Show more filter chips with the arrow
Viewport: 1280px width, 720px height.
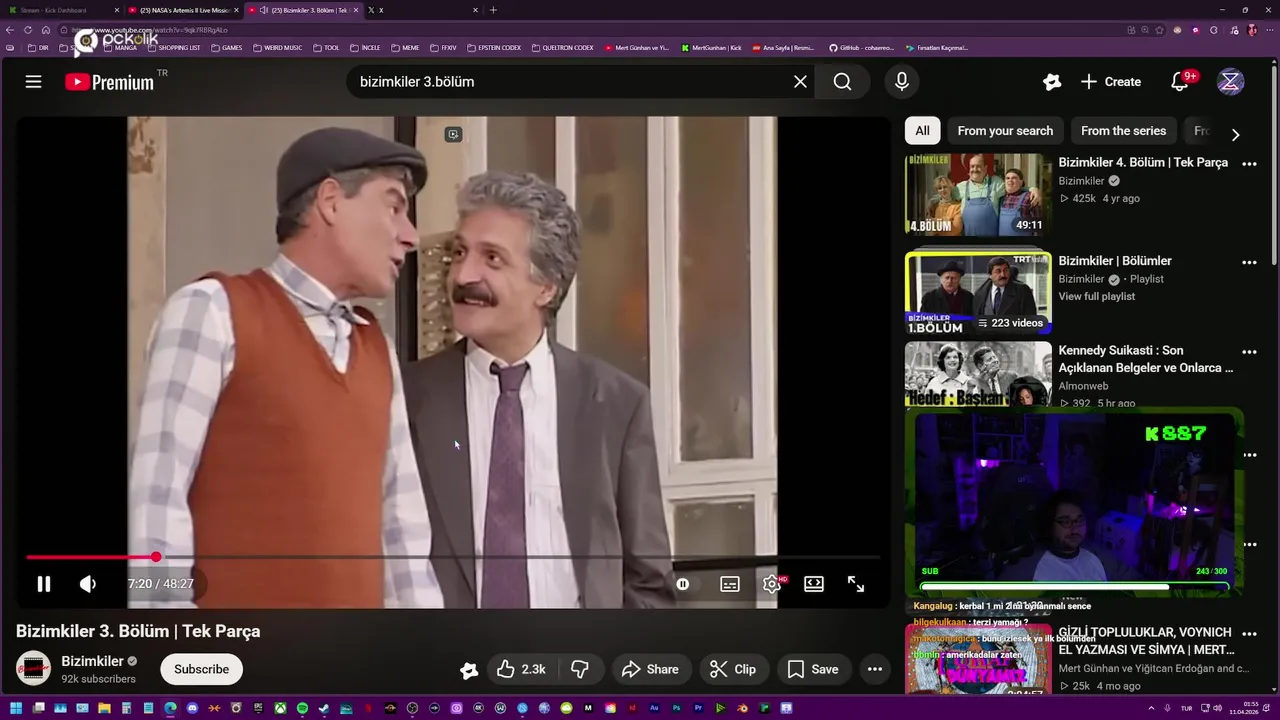1235,134
